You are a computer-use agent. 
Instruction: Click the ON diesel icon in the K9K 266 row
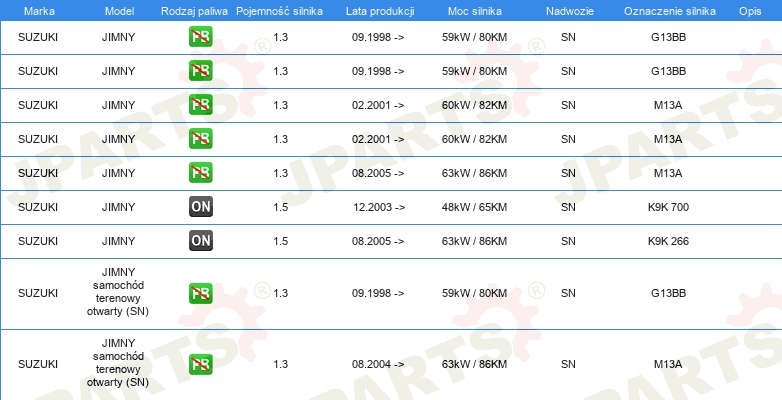tap(201, 240)
